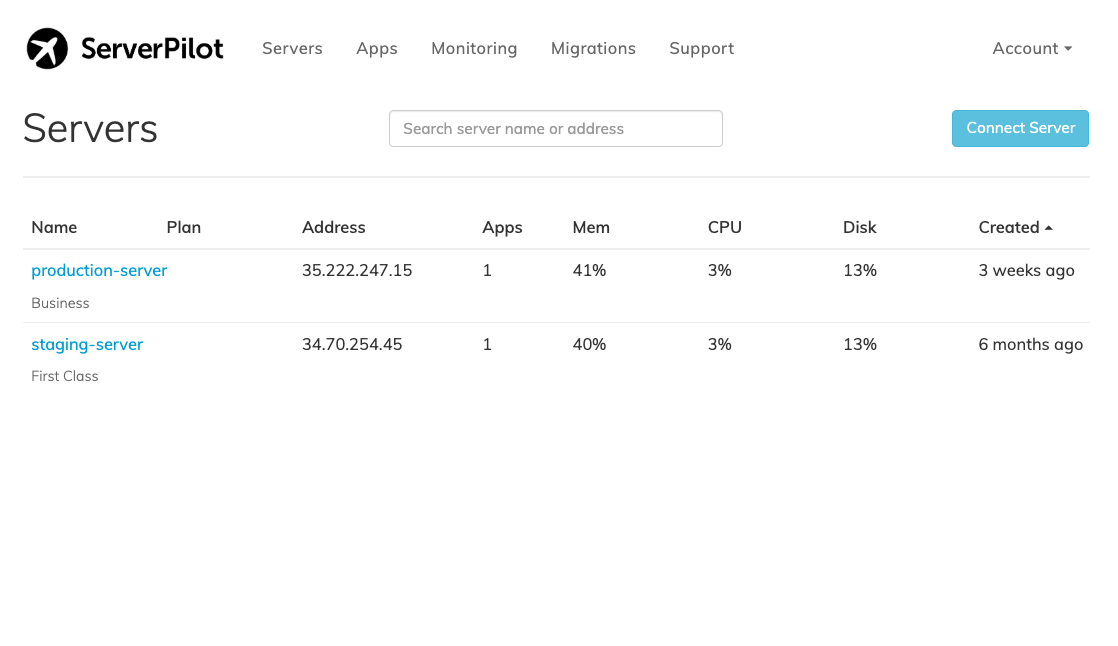This screenshot has width=1118, height=646.
Task: Open the Account dropdown menu
Action: (x=1031, y=48)
